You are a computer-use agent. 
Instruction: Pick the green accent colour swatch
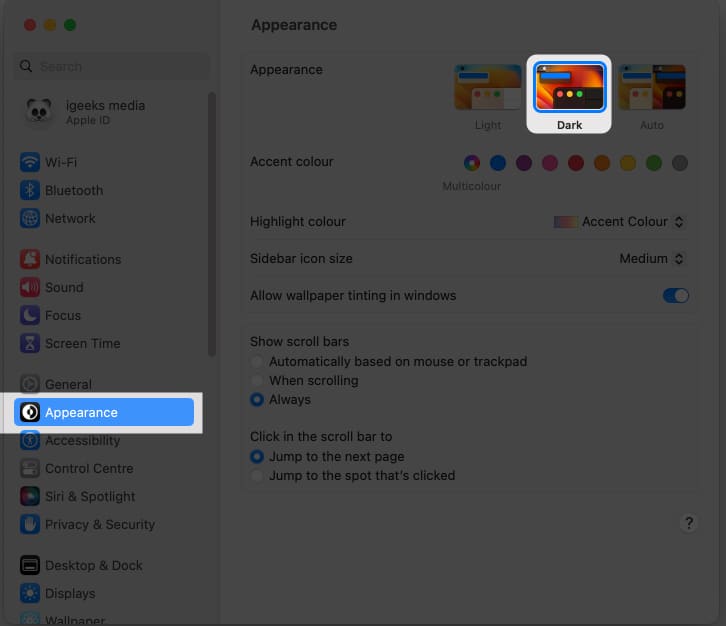[653, 163]
